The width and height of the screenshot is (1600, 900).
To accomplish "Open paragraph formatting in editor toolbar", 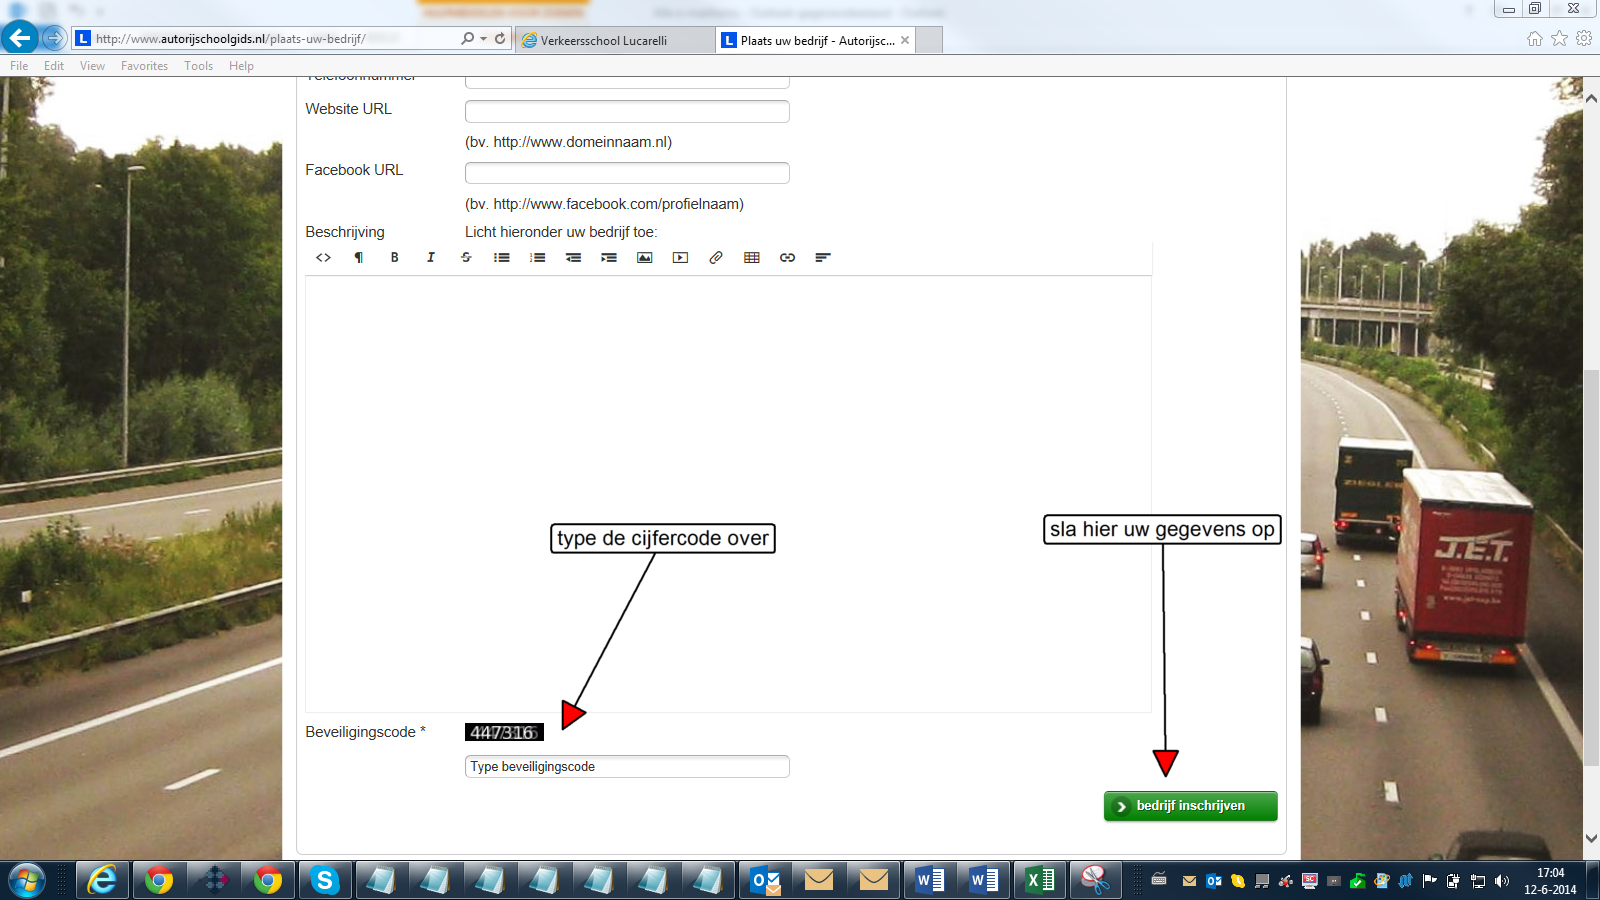I will tap(359, 258).
